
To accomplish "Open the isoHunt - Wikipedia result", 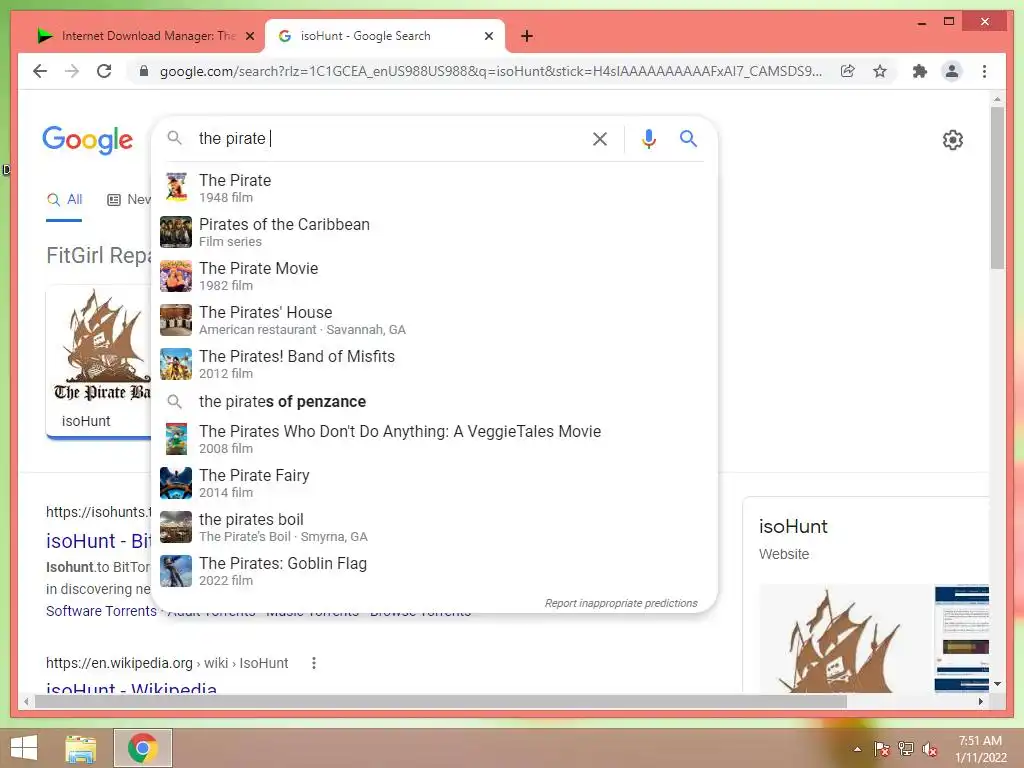I will click(131, 687).
